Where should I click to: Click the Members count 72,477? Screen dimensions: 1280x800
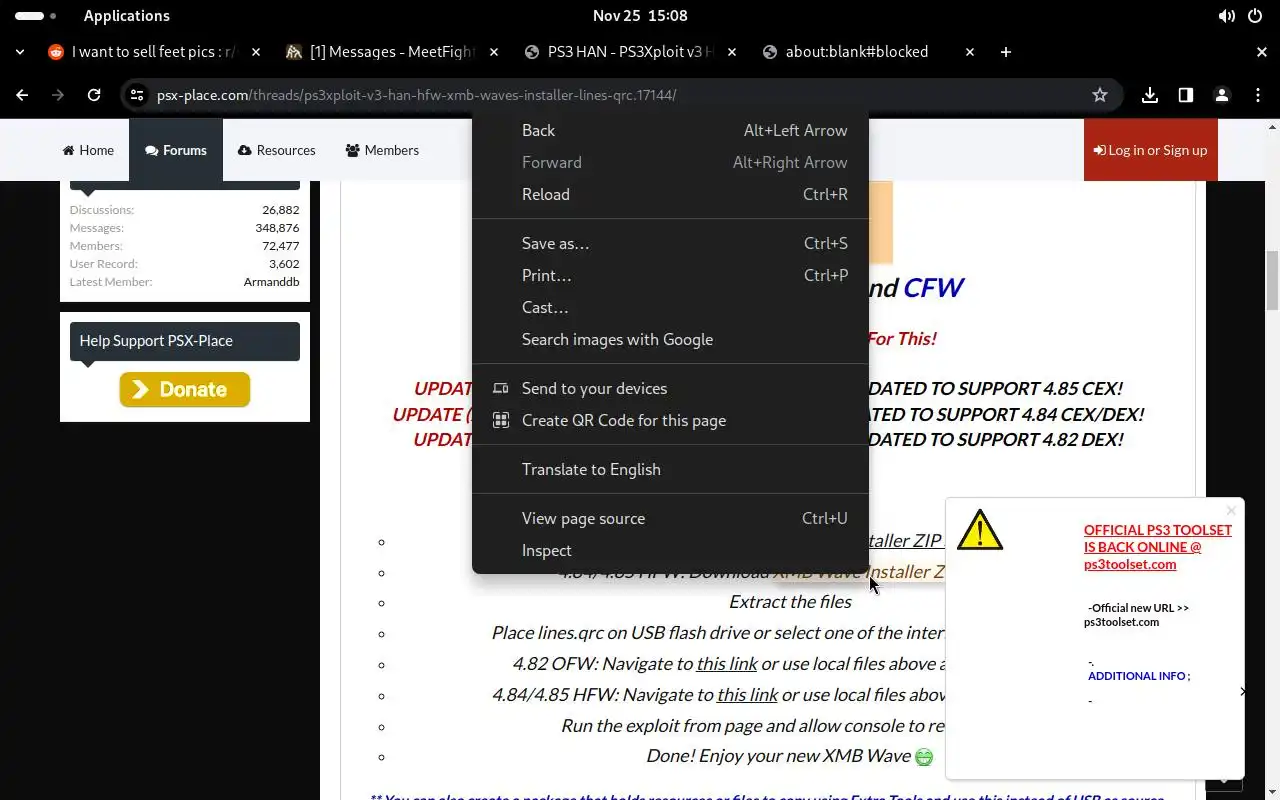[x=281, y=246]
